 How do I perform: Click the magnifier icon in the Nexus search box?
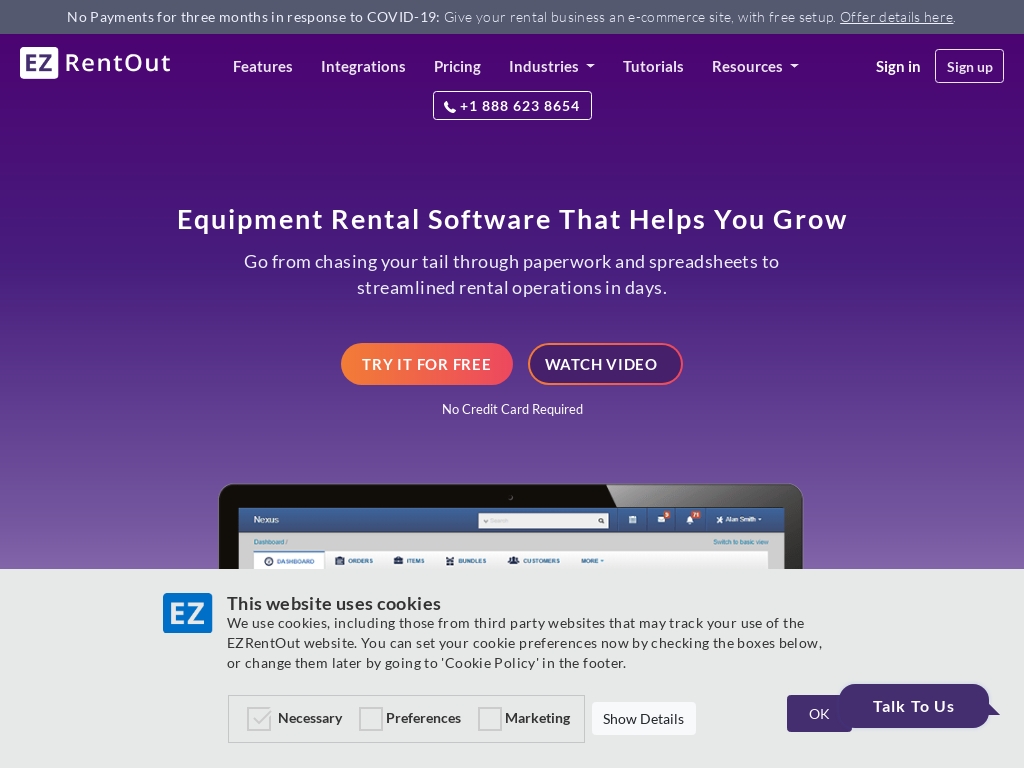[x=601, y=520]
